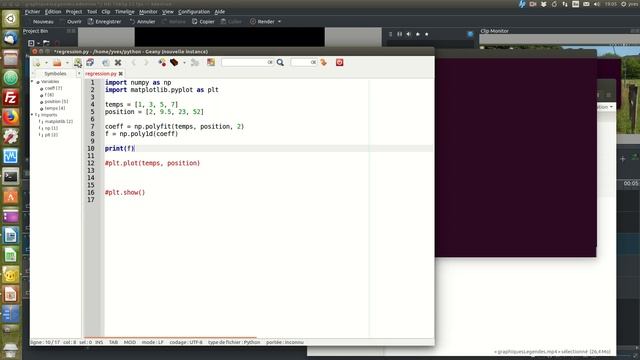Open Kdenlive Edition menu
This screenshot has height=360, width=640.
[x=53, y=12]
